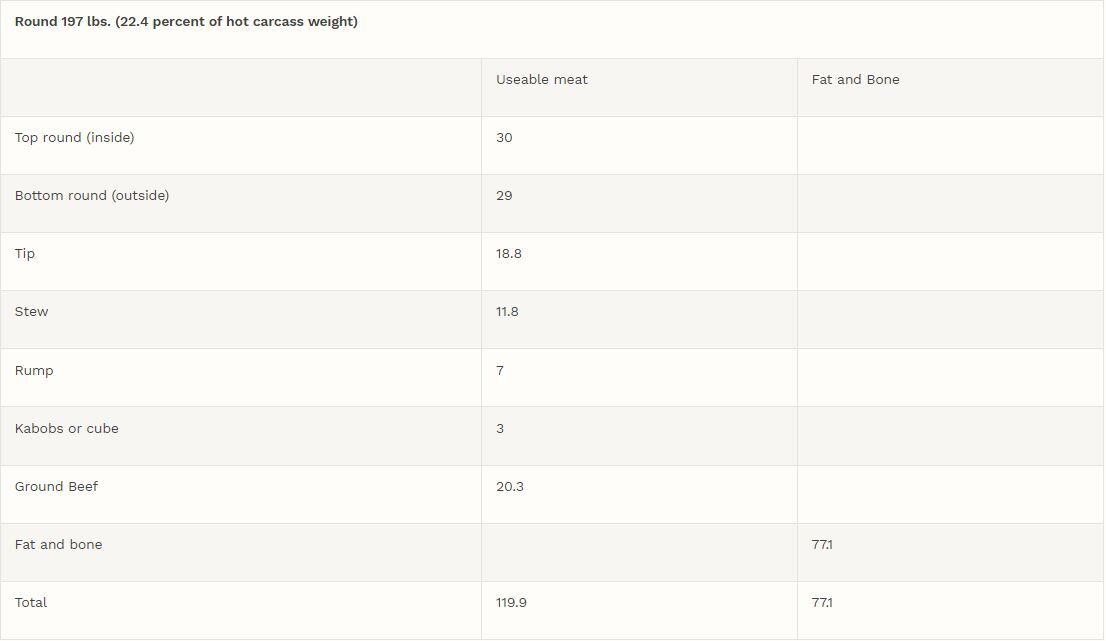Click the Tip value 18.8

click(509, 254)
